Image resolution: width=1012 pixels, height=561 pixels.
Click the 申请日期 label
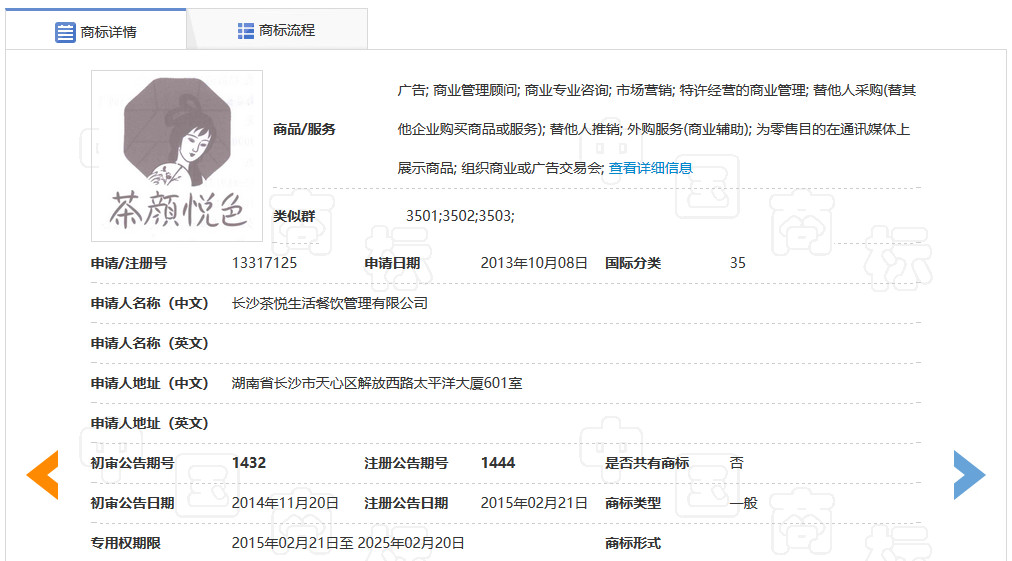click(392, 263)
